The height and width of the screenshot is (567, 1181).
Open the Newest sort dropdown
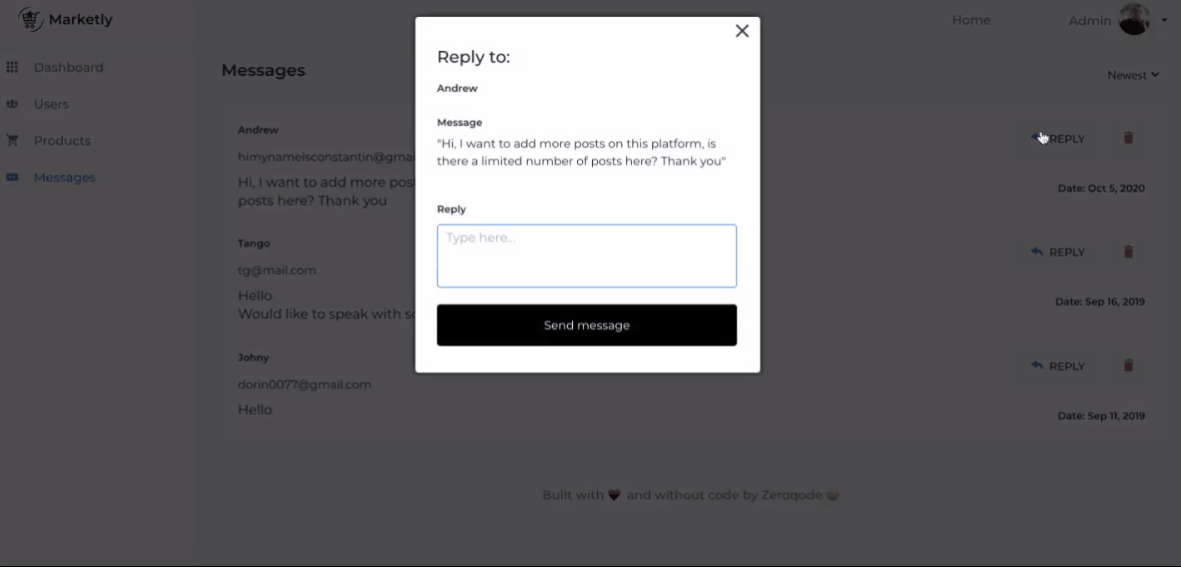coord(1132,75)
